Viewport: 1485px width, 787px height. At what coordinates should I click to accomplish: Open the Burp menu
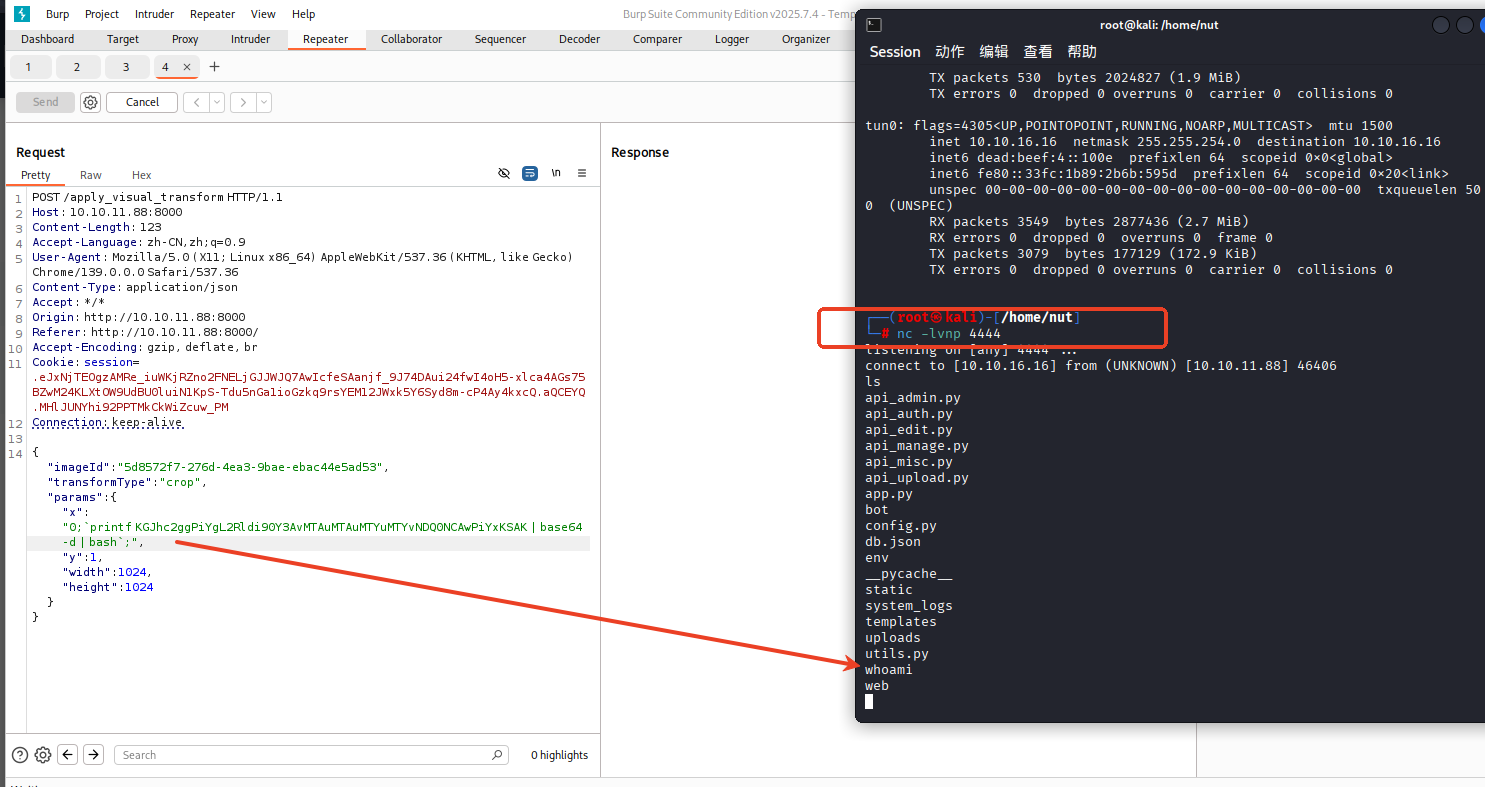57,14
